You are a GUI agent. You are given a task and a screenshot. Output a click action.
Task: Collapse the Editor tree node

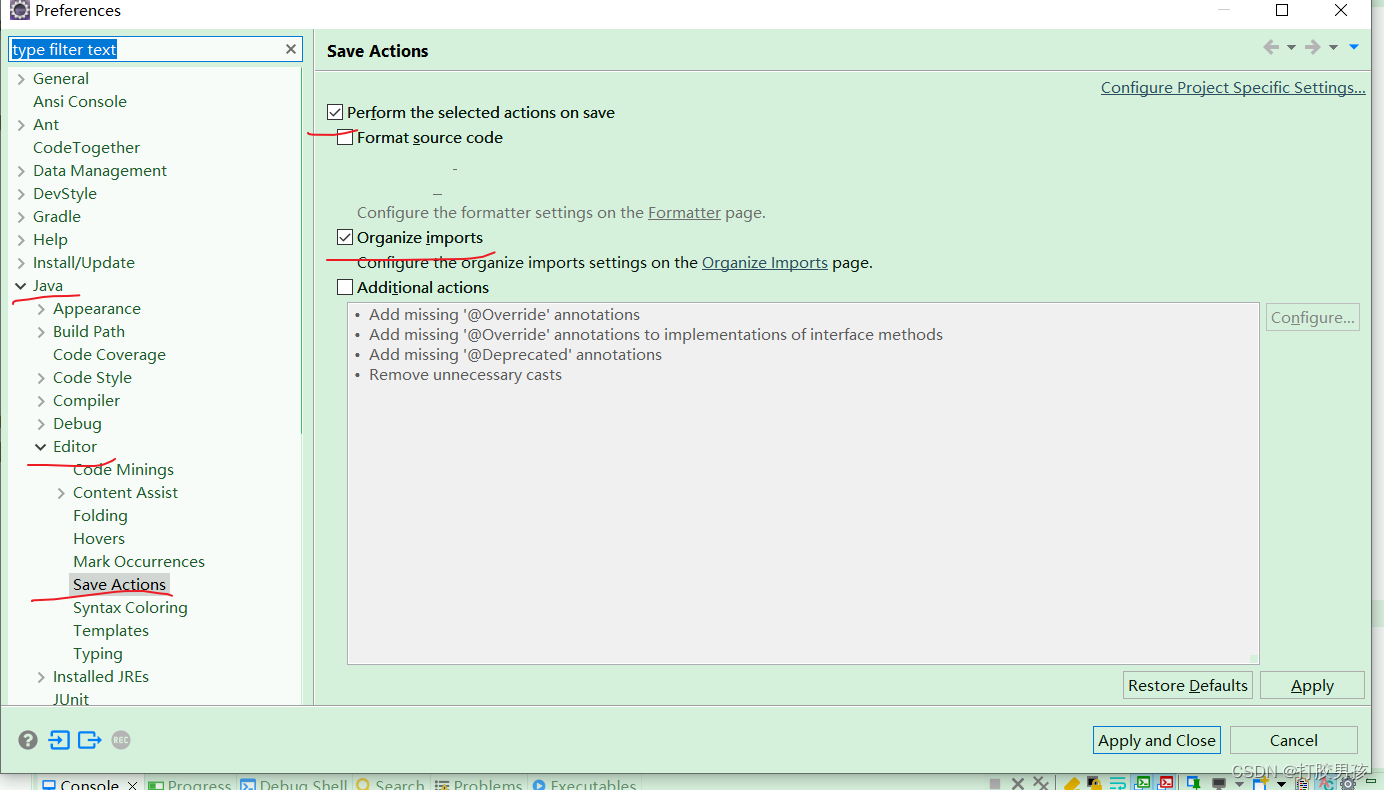pyautogui.click(x=41, y=447)
